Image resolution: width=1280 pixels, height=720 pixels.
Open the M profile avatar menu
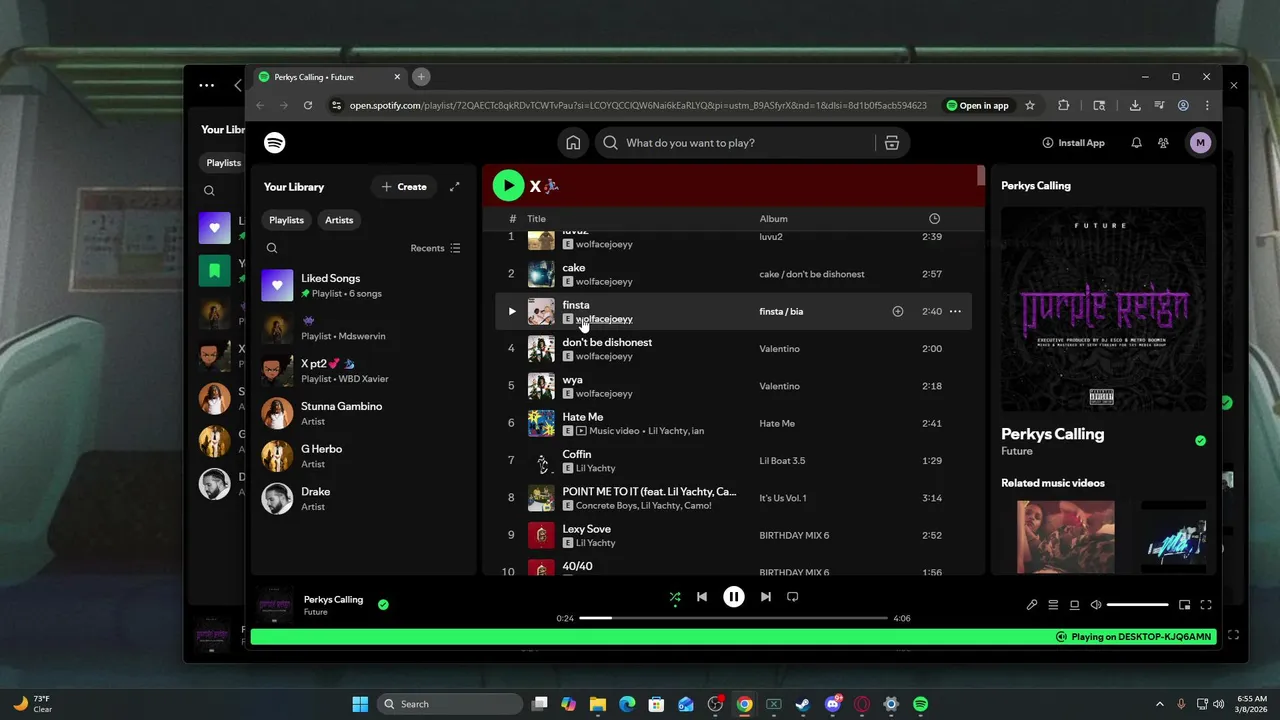click(1200, 143)
